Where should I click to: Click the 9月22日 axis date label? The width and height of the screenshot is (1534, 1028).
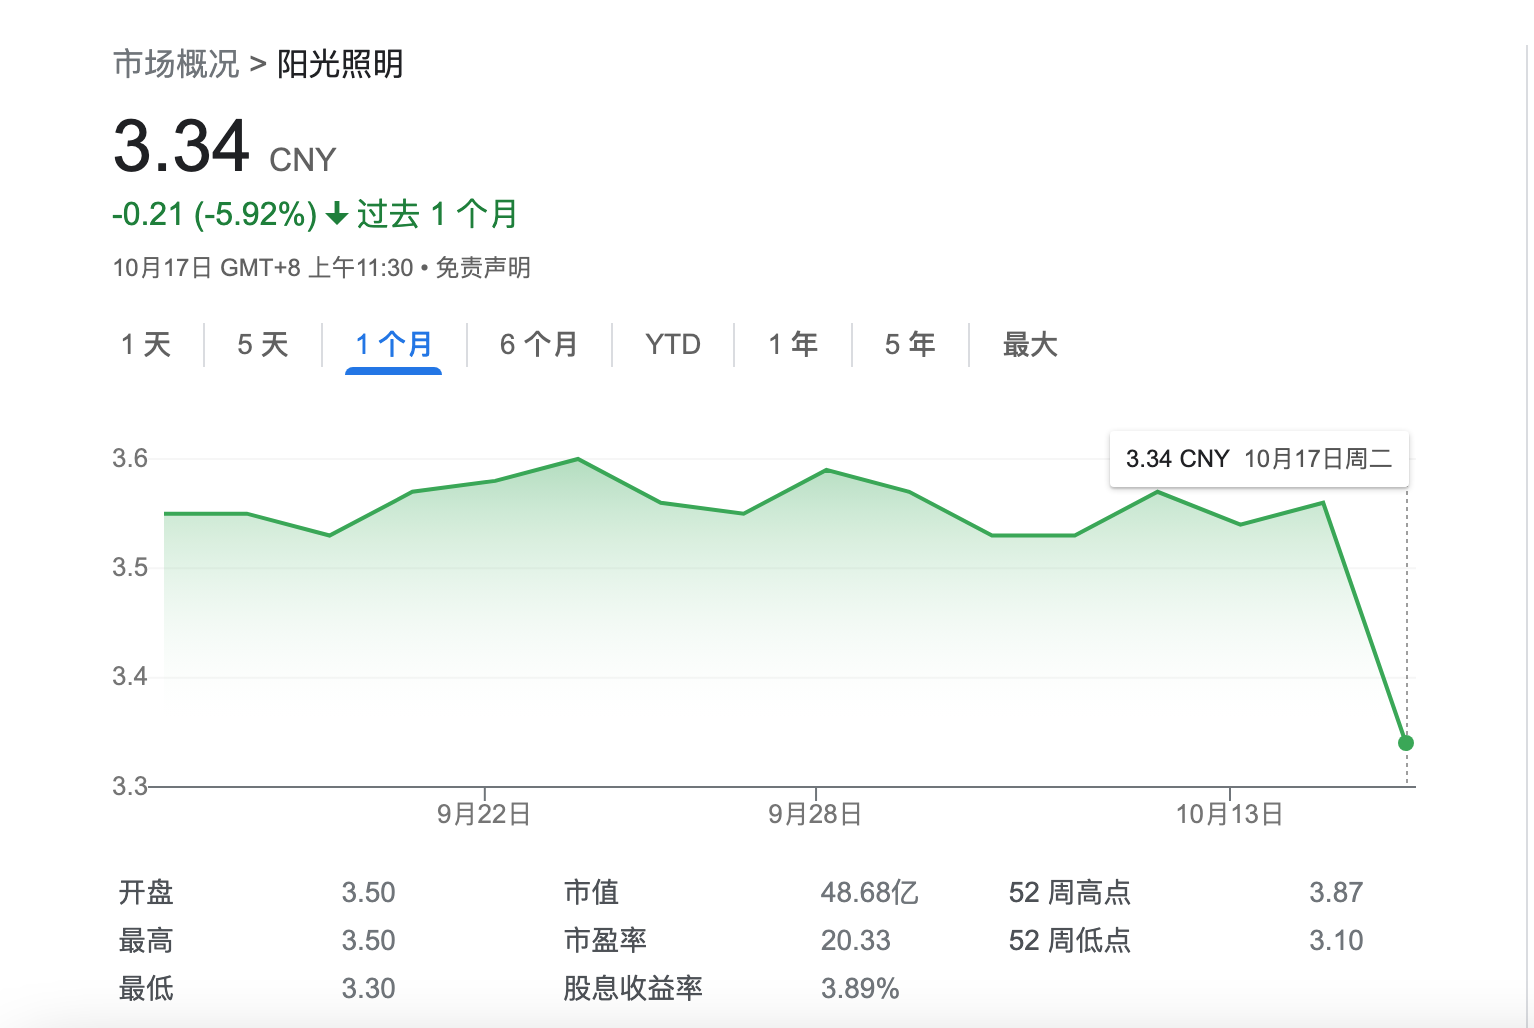click(x=484, y=814)
